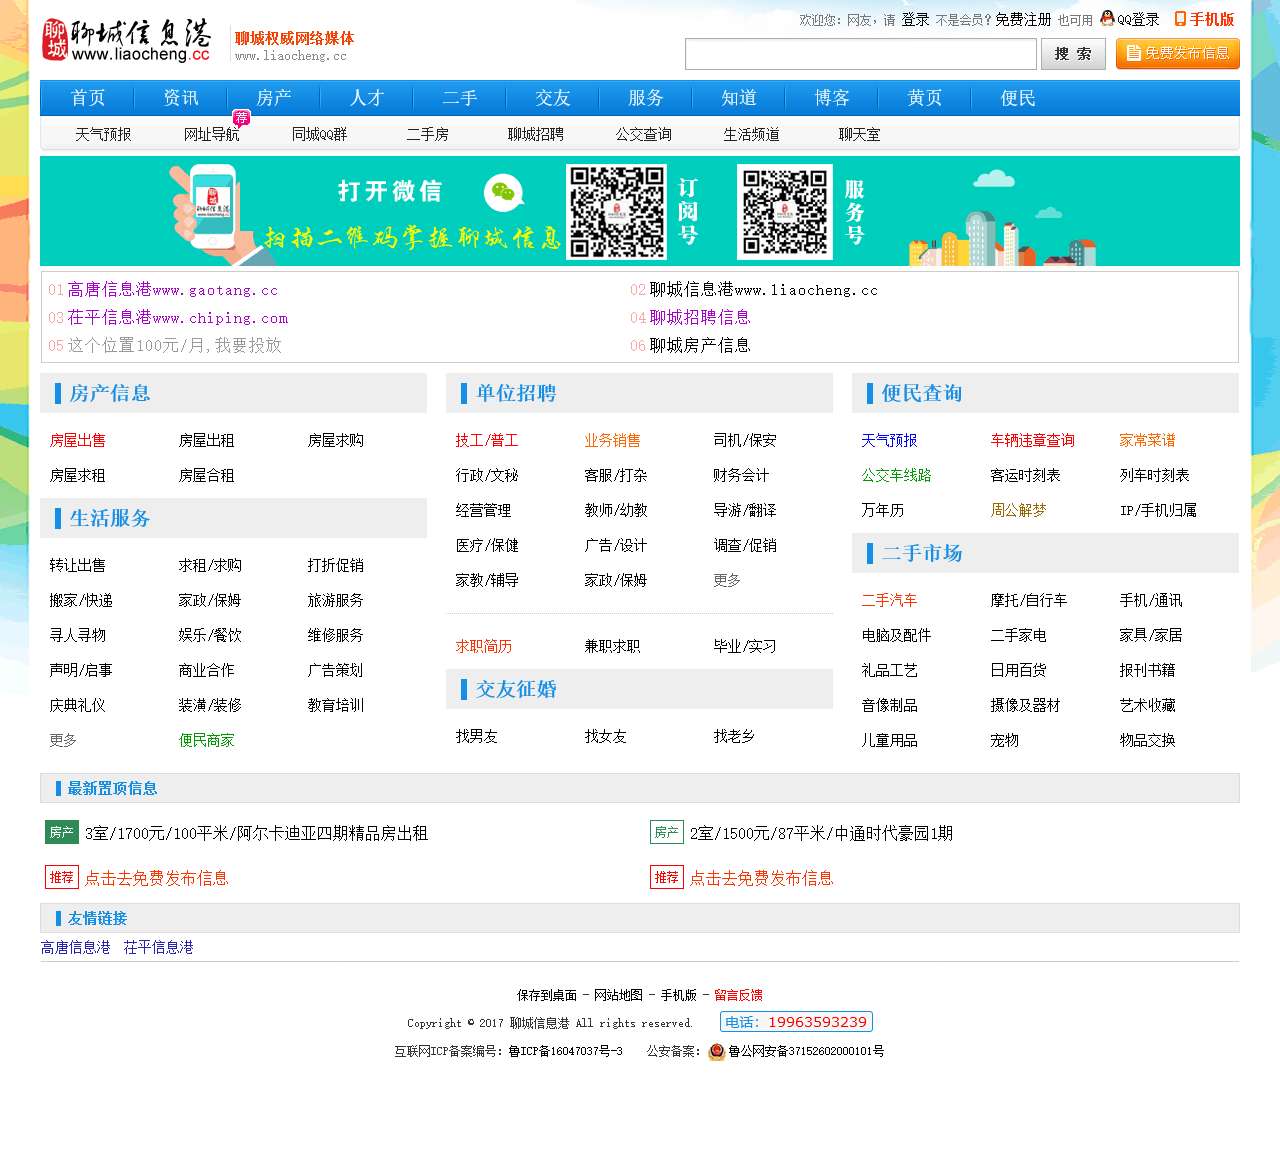This screenshot has width=1280, height=1167.
Task: Open the 2室/1500元/87平米 listing
Action: (821, 833)
